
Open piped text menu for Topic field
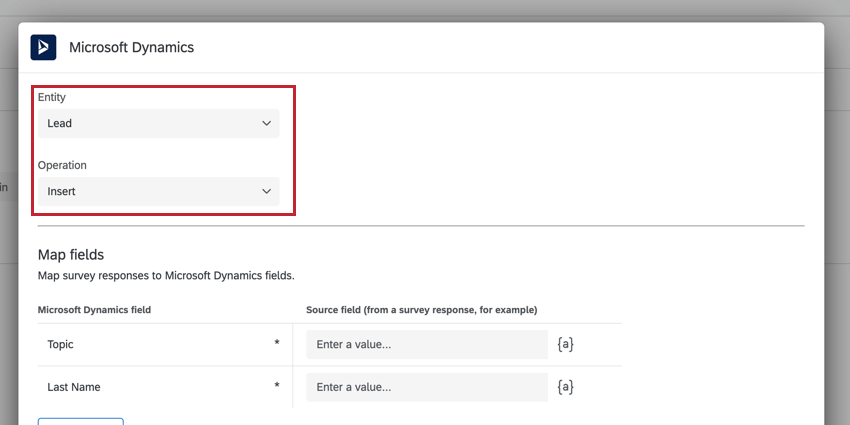click(565, 344)
